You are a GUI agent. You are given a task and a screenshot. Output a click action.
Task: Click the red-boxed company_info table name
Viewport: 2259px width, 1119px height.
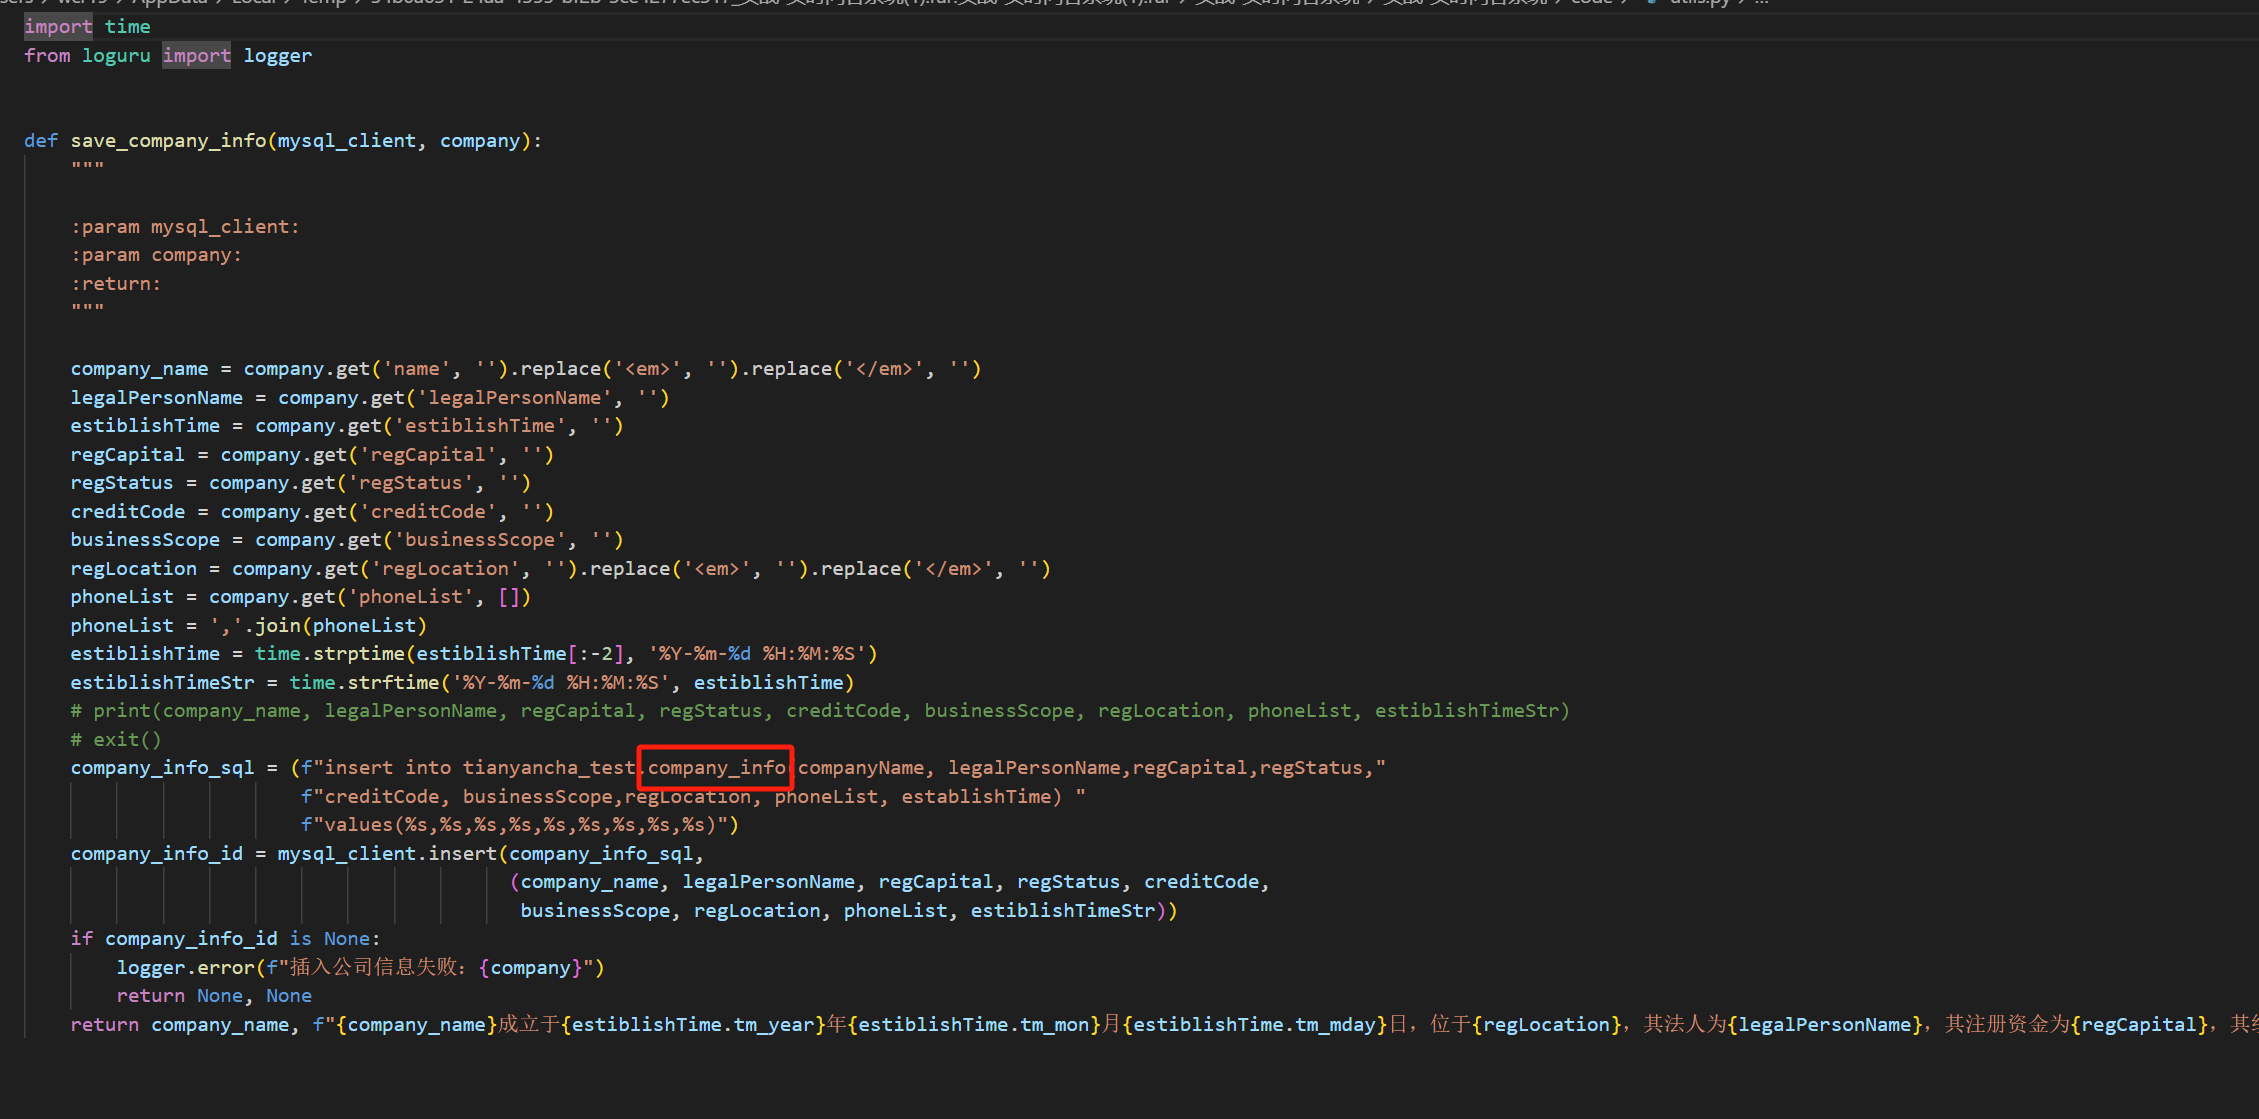coord(716,768)
